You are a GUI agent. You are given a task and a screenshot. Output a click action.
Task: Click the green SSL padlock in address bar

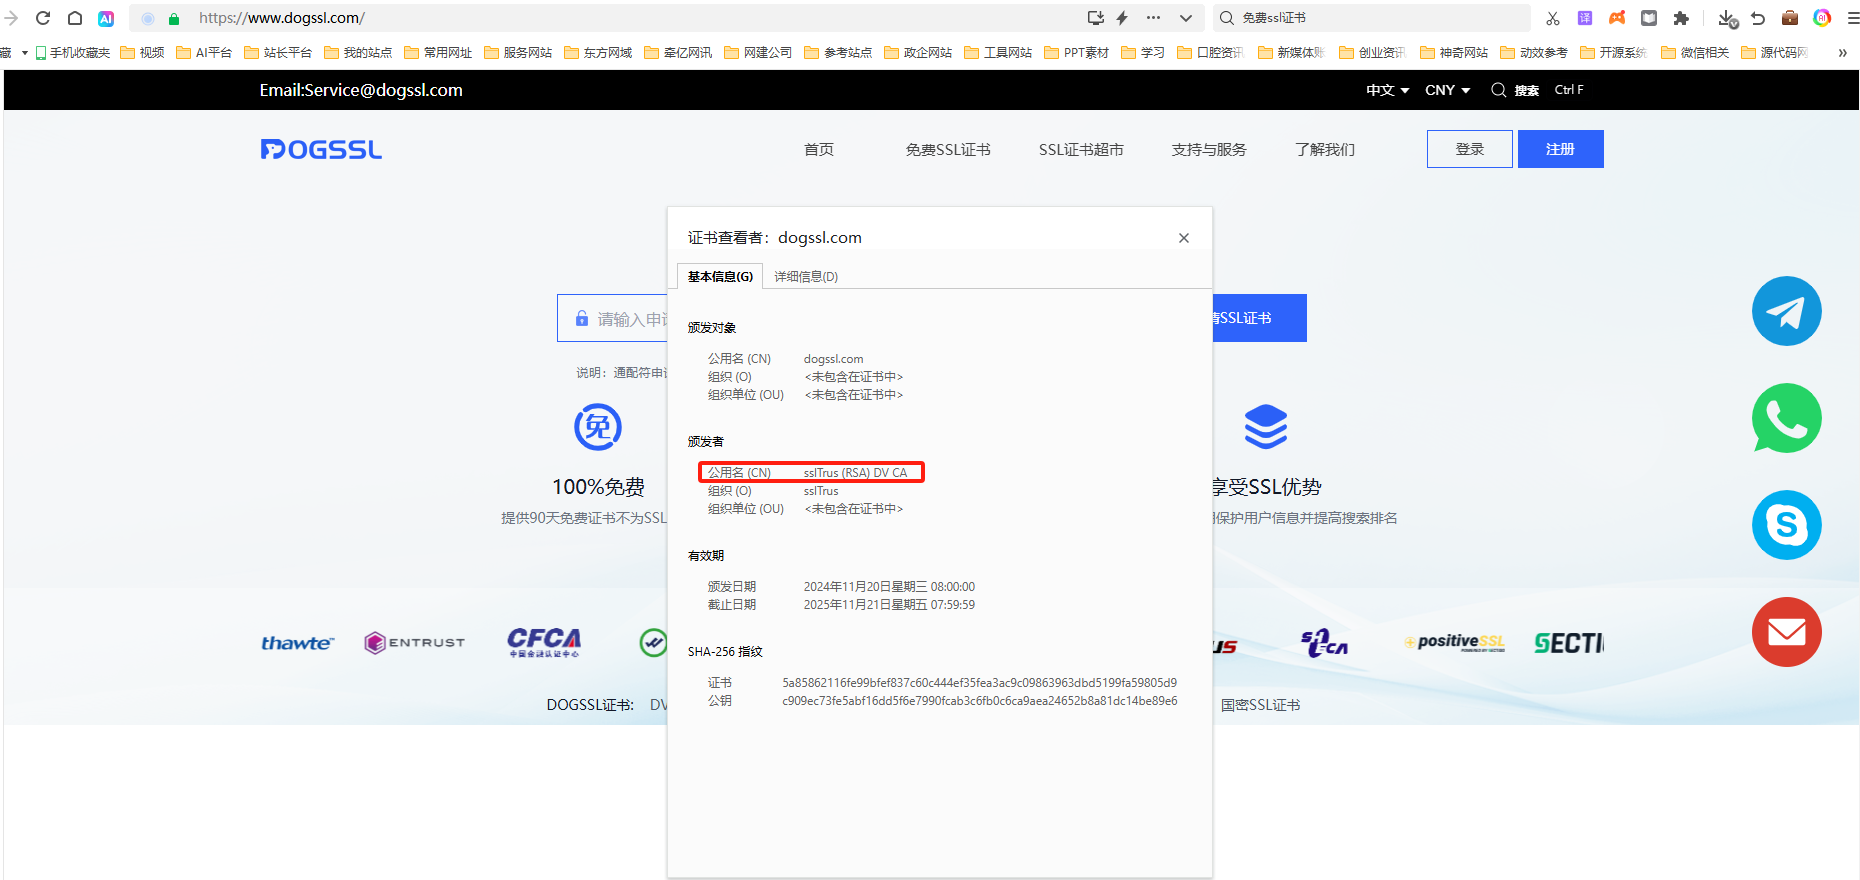click(x=174, y=18)
